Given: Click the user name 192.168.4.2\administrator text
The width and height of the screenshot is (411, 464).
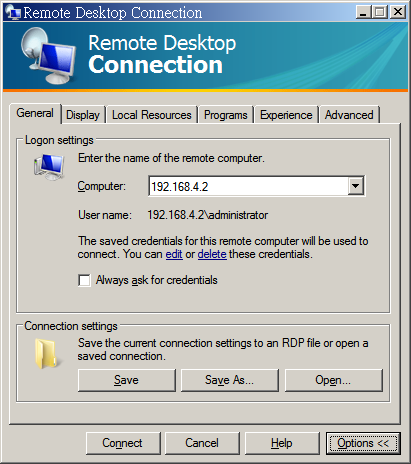Looking at the screenshot, I should (208, 215).
